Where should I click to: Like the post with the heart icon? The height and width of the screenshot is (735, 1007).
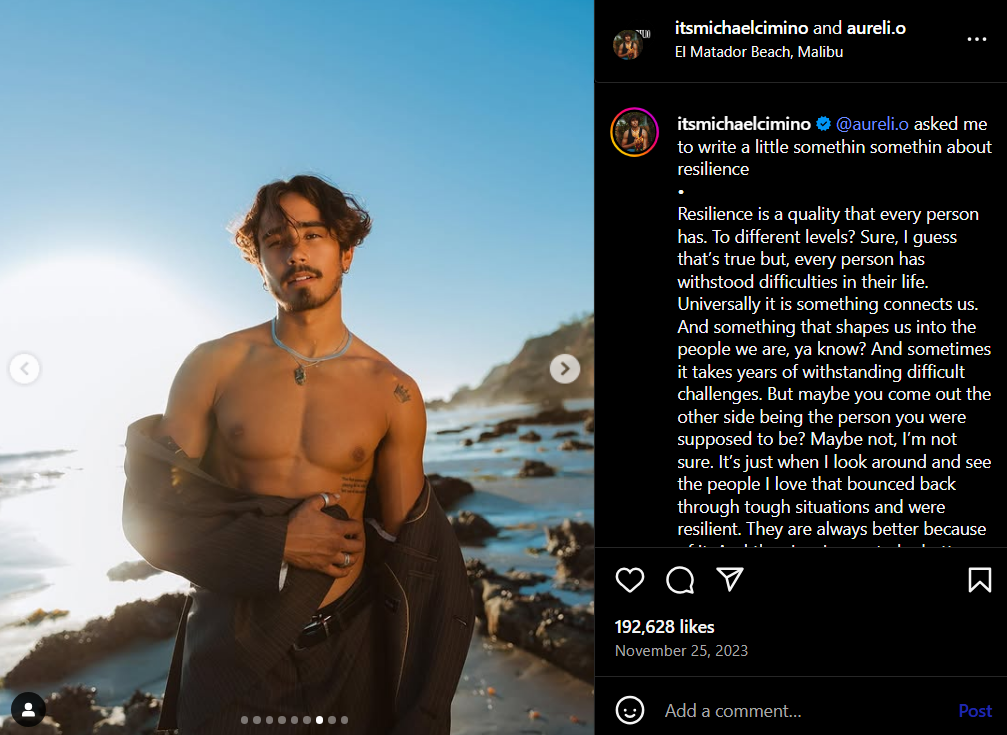click(630, 580)
